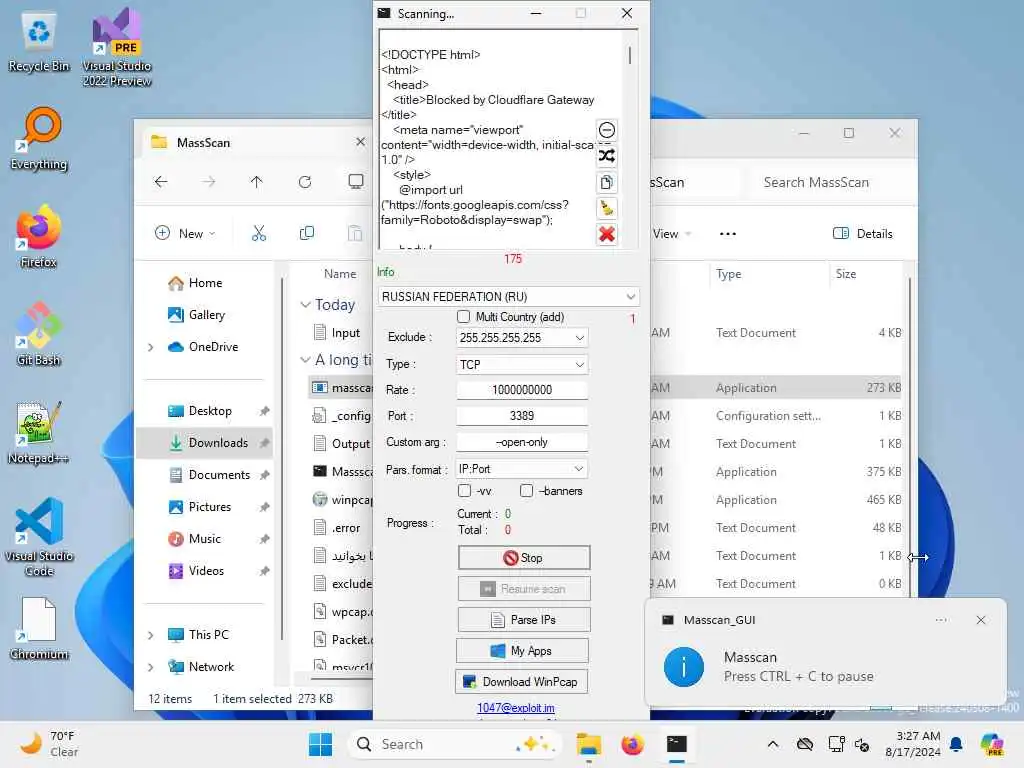1024x768 pixels.
Task: Select the MassScan Explorer tab
Action: (x=255, y=142)
